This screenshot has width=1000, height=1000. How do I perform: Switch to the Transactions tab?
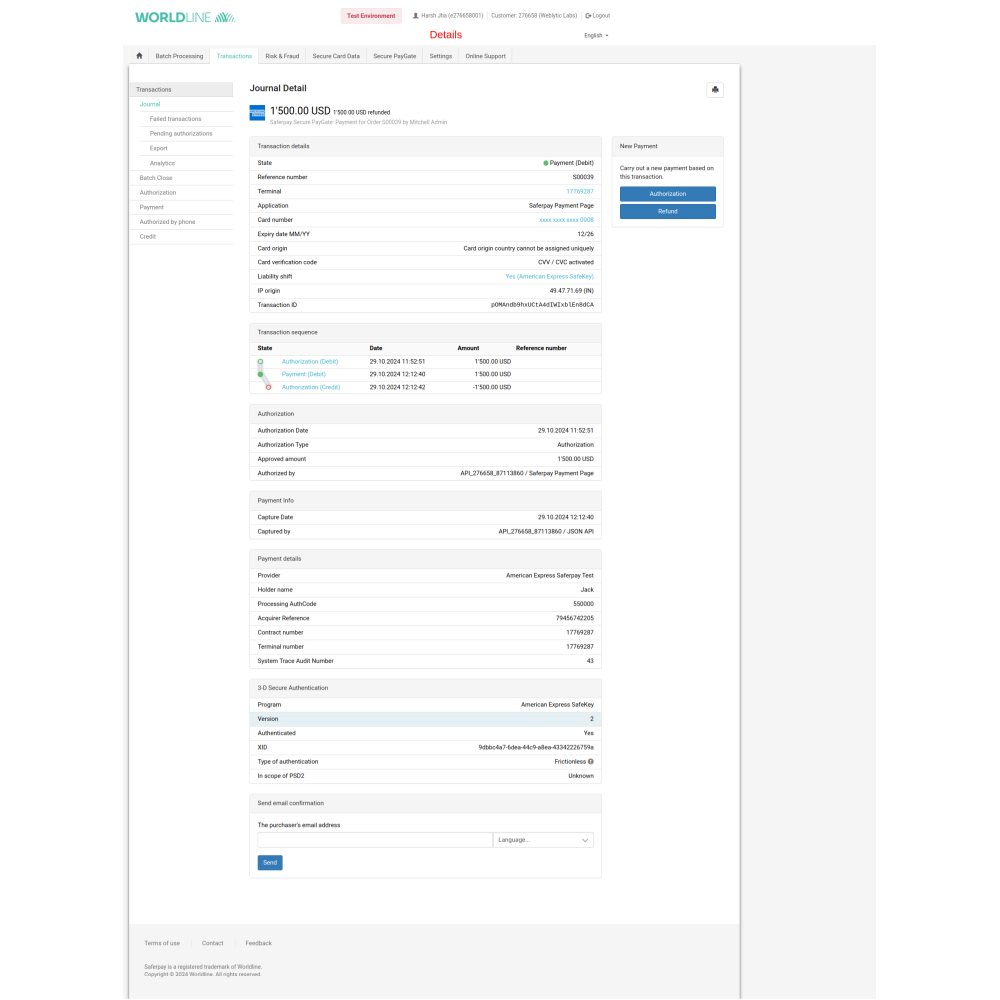[234, 56]
